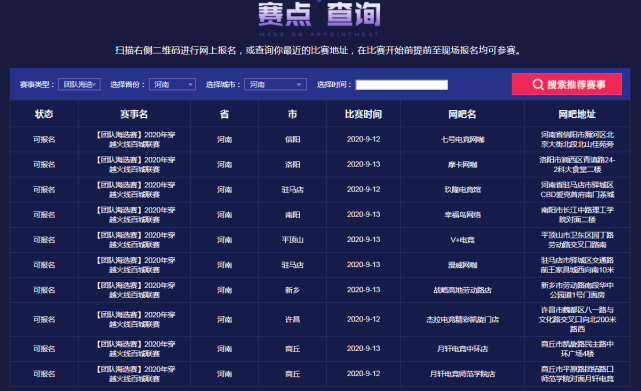
Task: Click the event name in the 新乡 row
Action: click(134, 290)
